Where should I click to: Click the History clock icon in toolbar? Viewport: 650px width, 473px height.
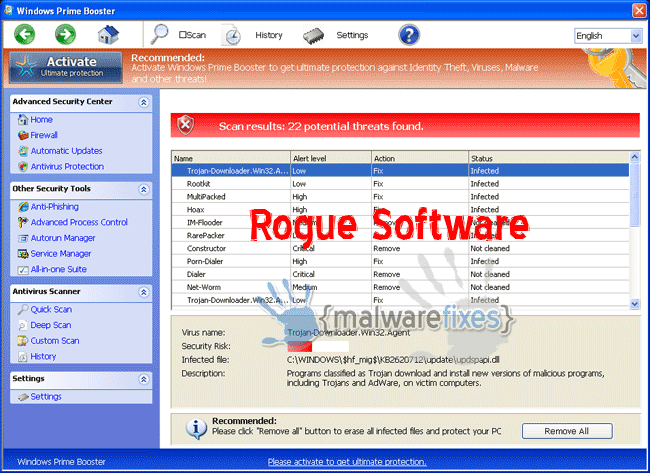[232, 35]
